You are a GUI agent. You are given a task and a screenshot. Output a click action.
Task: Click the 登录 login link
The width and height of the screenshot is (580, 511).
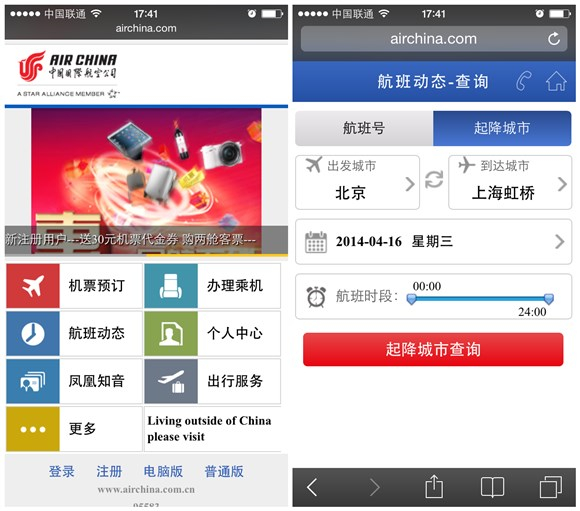pyautogui.click(x=62, y=471)
